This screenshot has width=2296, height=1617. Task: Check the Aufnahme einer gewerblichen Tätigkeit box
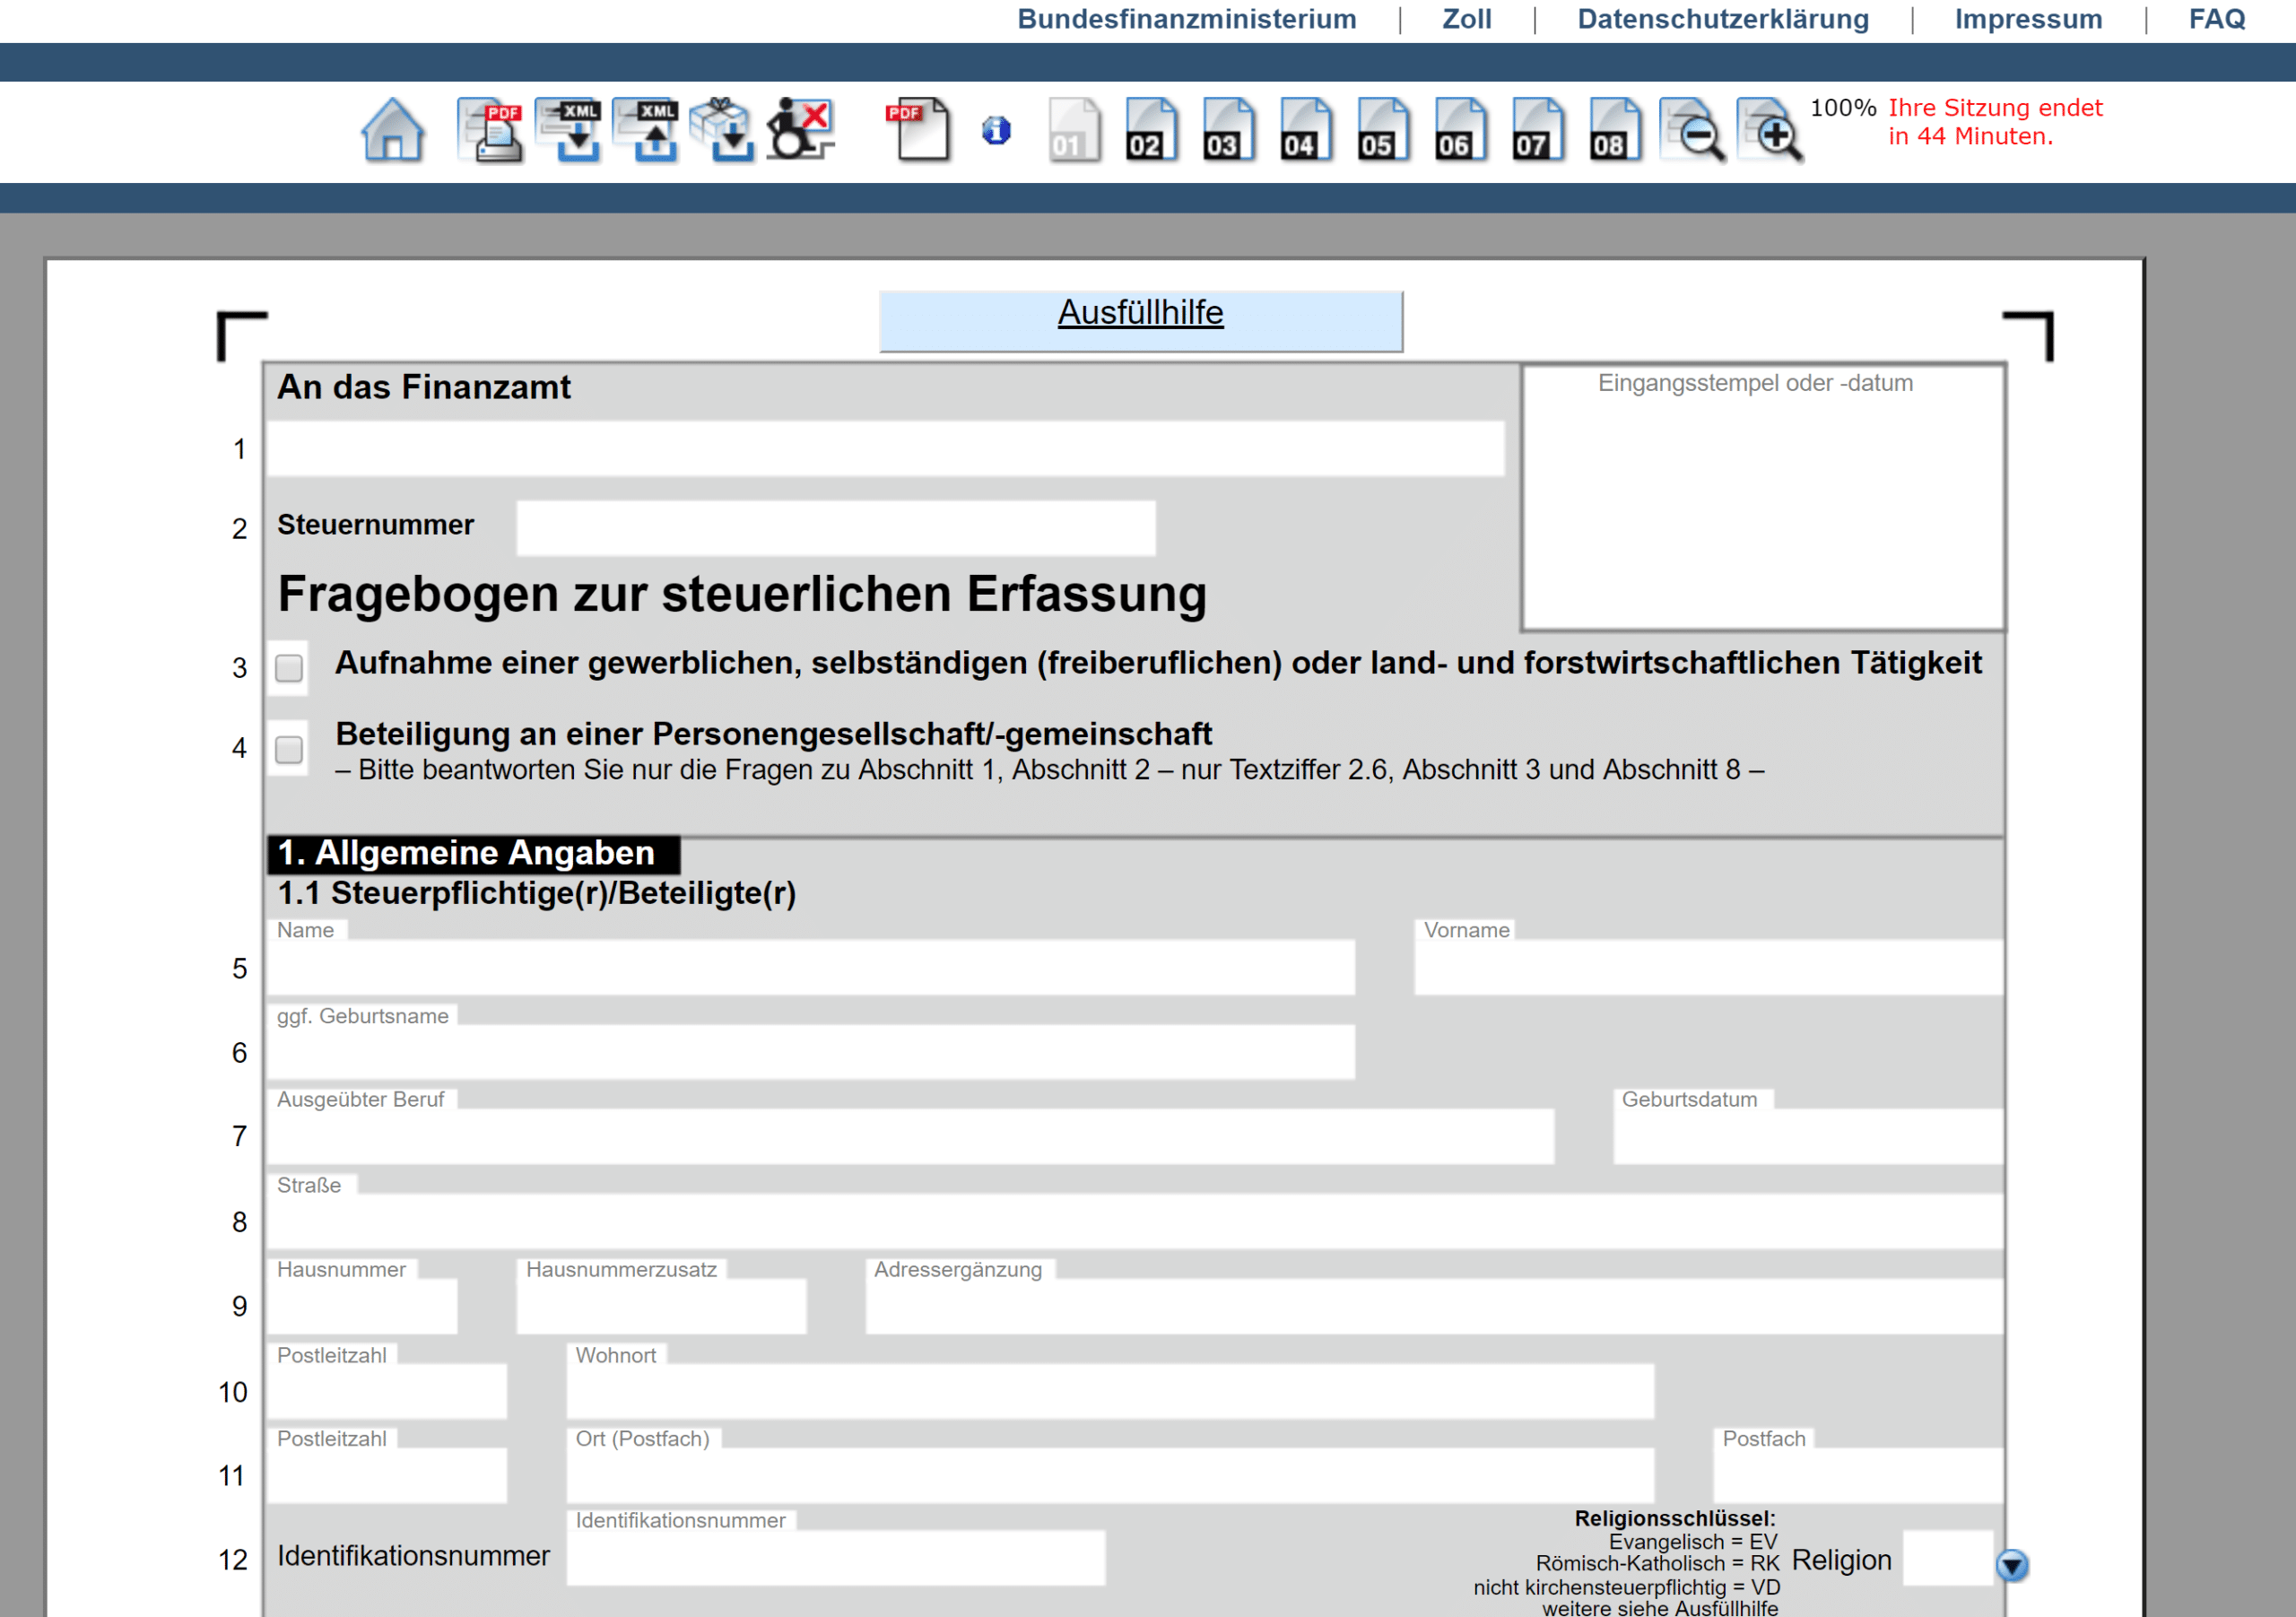click(x=289, y=668)
